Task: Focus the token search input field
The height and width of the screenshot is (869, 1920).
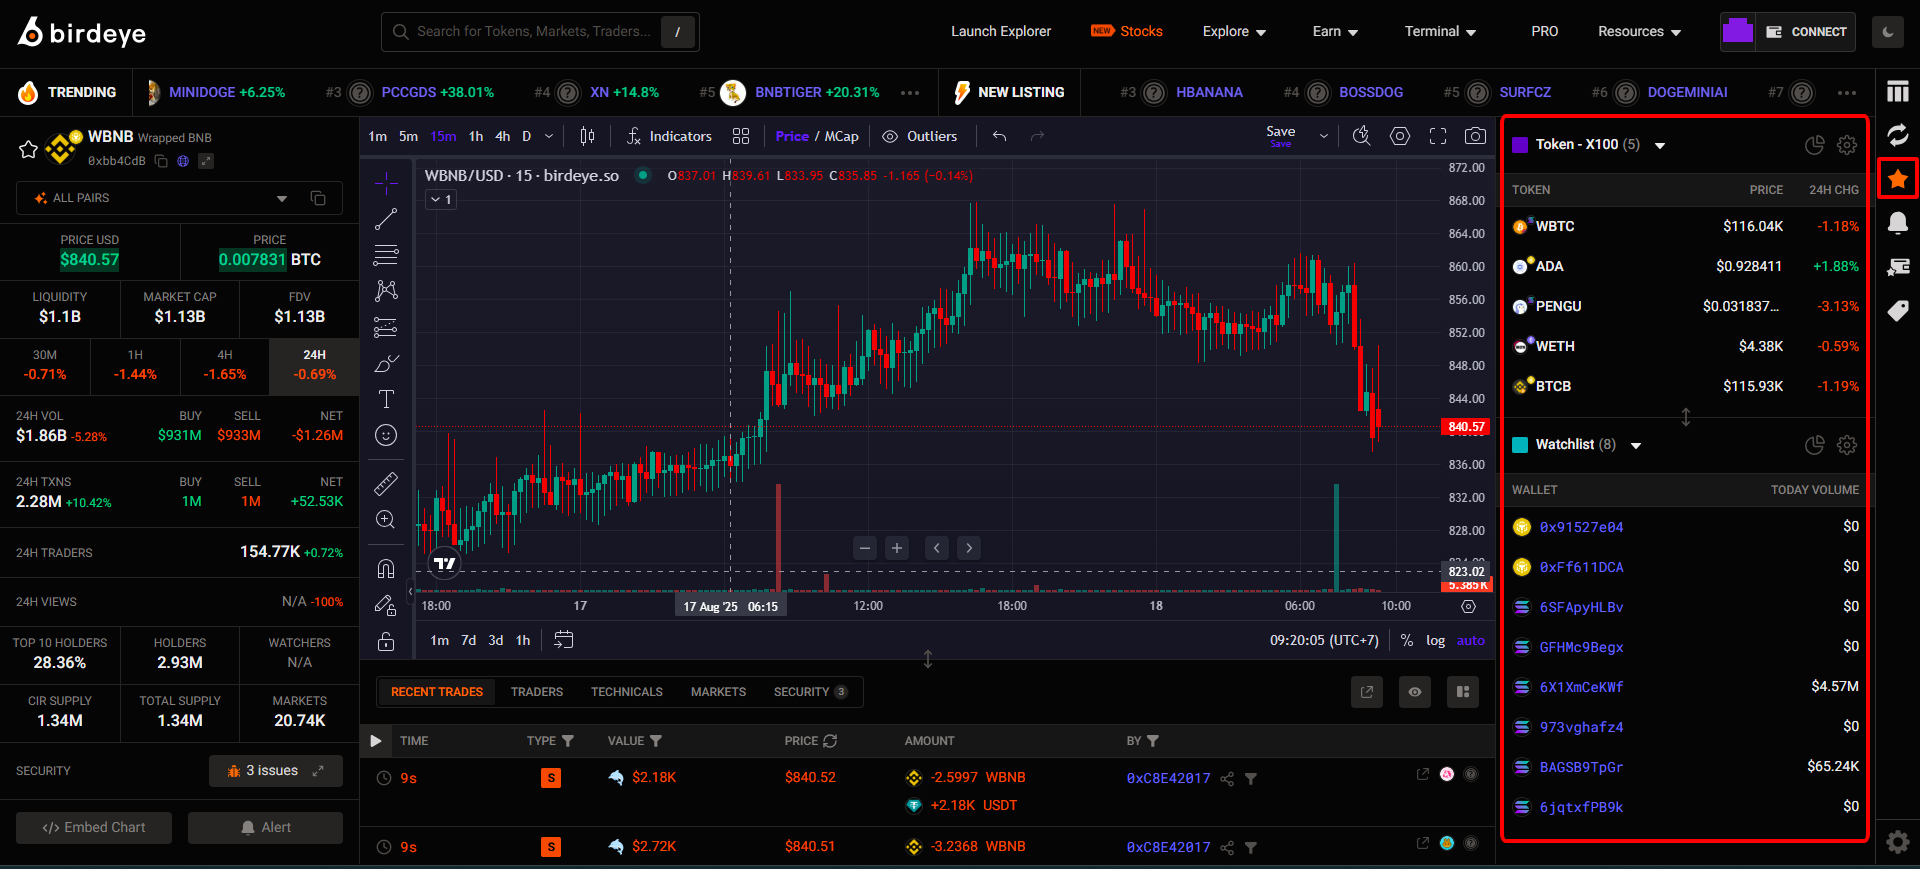Action: coord(540,32)
